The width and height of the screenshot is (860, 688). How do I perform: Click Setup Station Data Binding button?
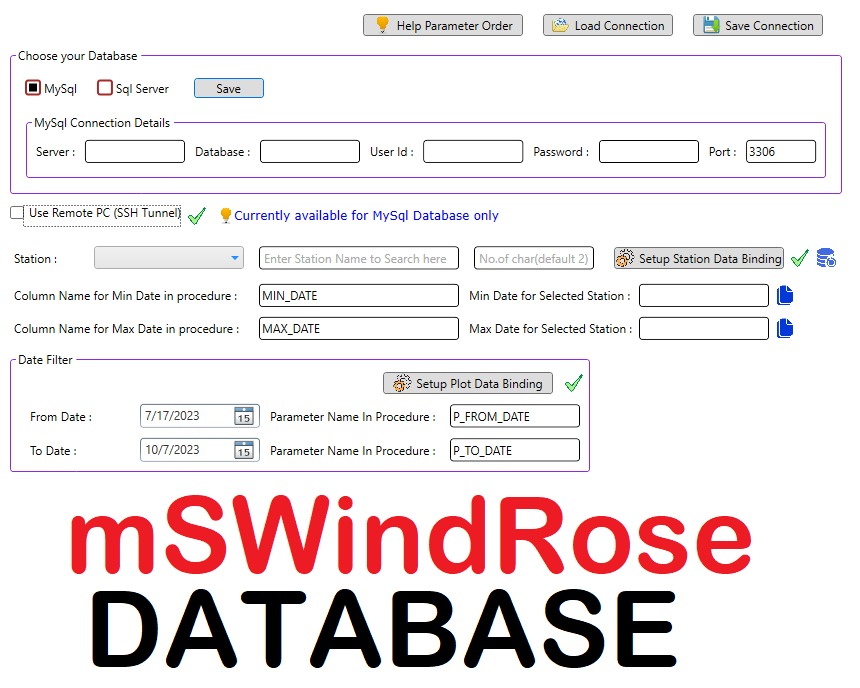click(699, 258)
